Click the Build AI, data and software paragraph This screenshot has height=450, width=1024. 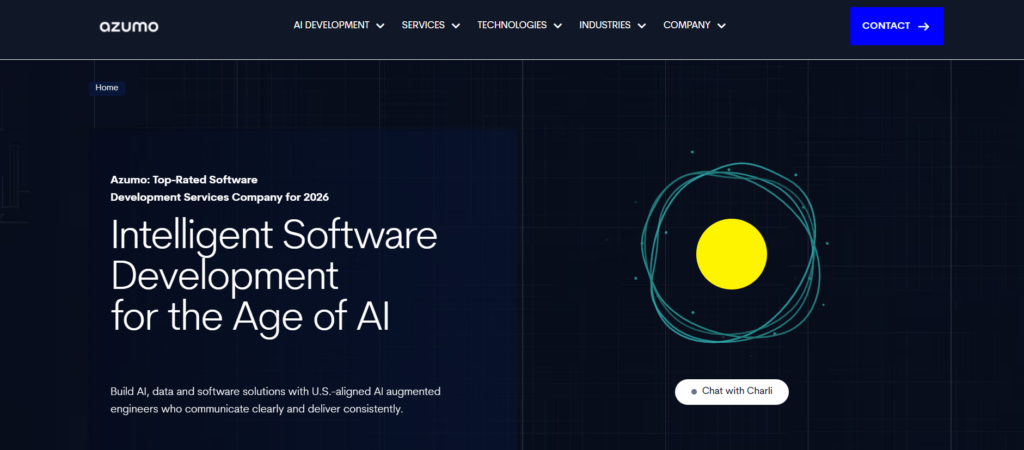pos(276,400)
